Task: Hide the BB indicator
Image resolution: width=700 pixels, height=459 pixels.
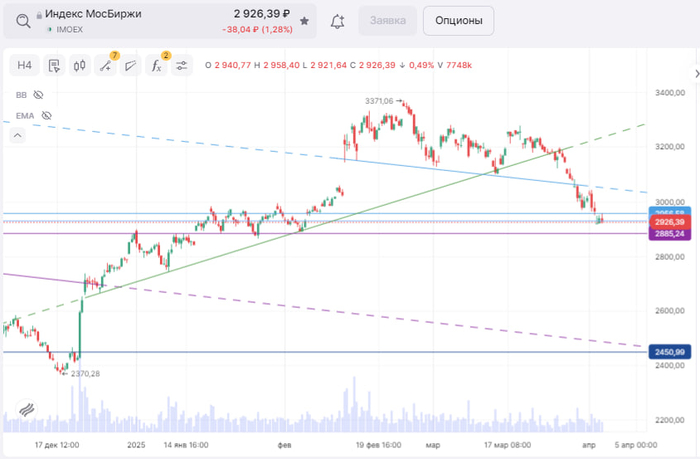Action: pyautogui.click(x=39, y=95)
